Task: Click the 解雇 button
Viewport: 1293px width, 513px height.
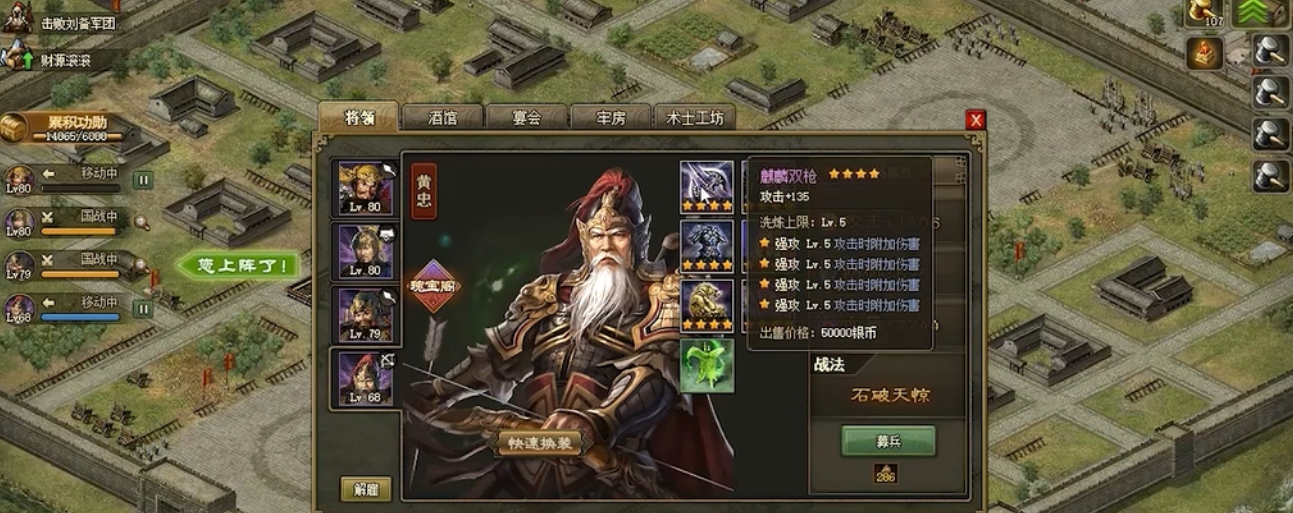Action: point(365,489)
